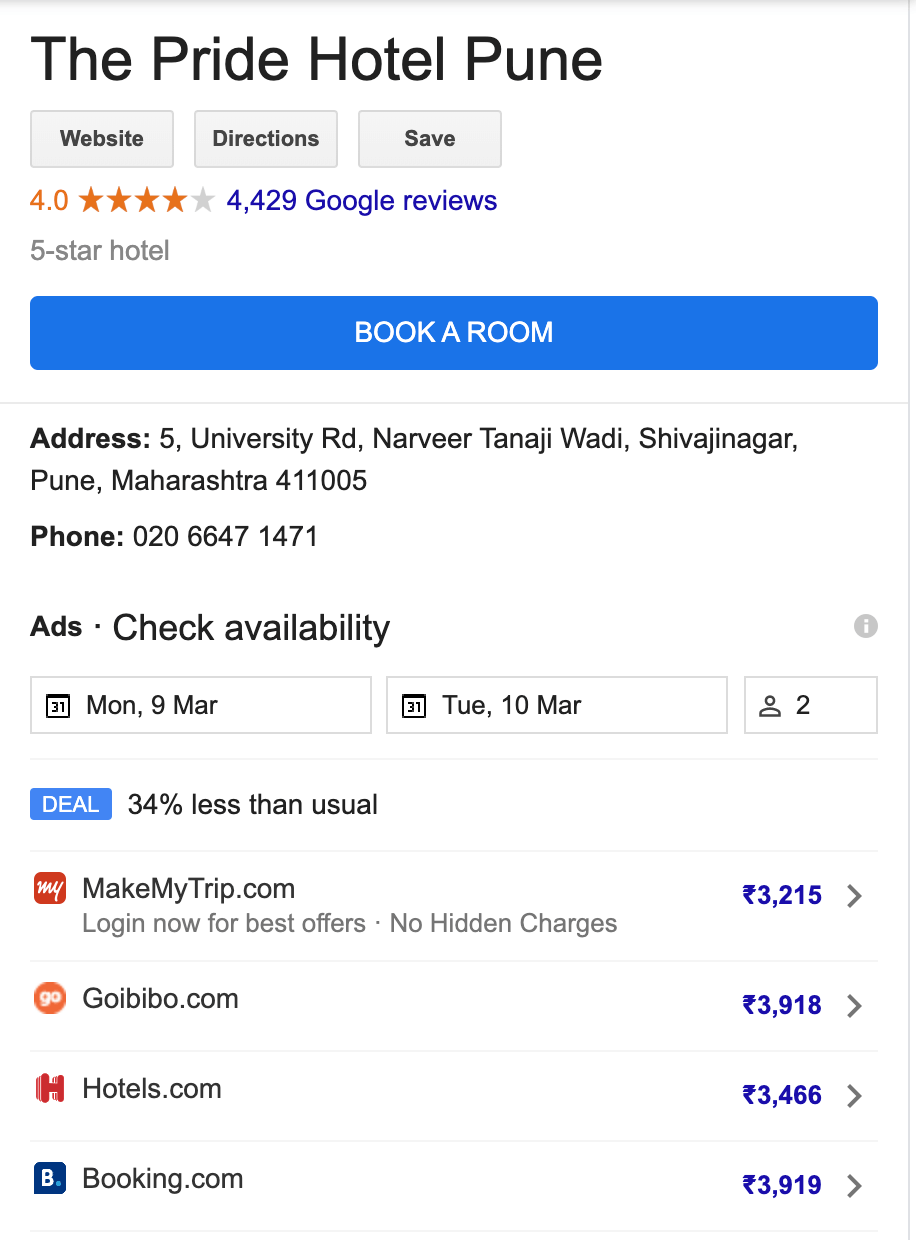916x1240 pixels.
Task: Open the Goibibo offer chevron
Action: pos(854,1006)
